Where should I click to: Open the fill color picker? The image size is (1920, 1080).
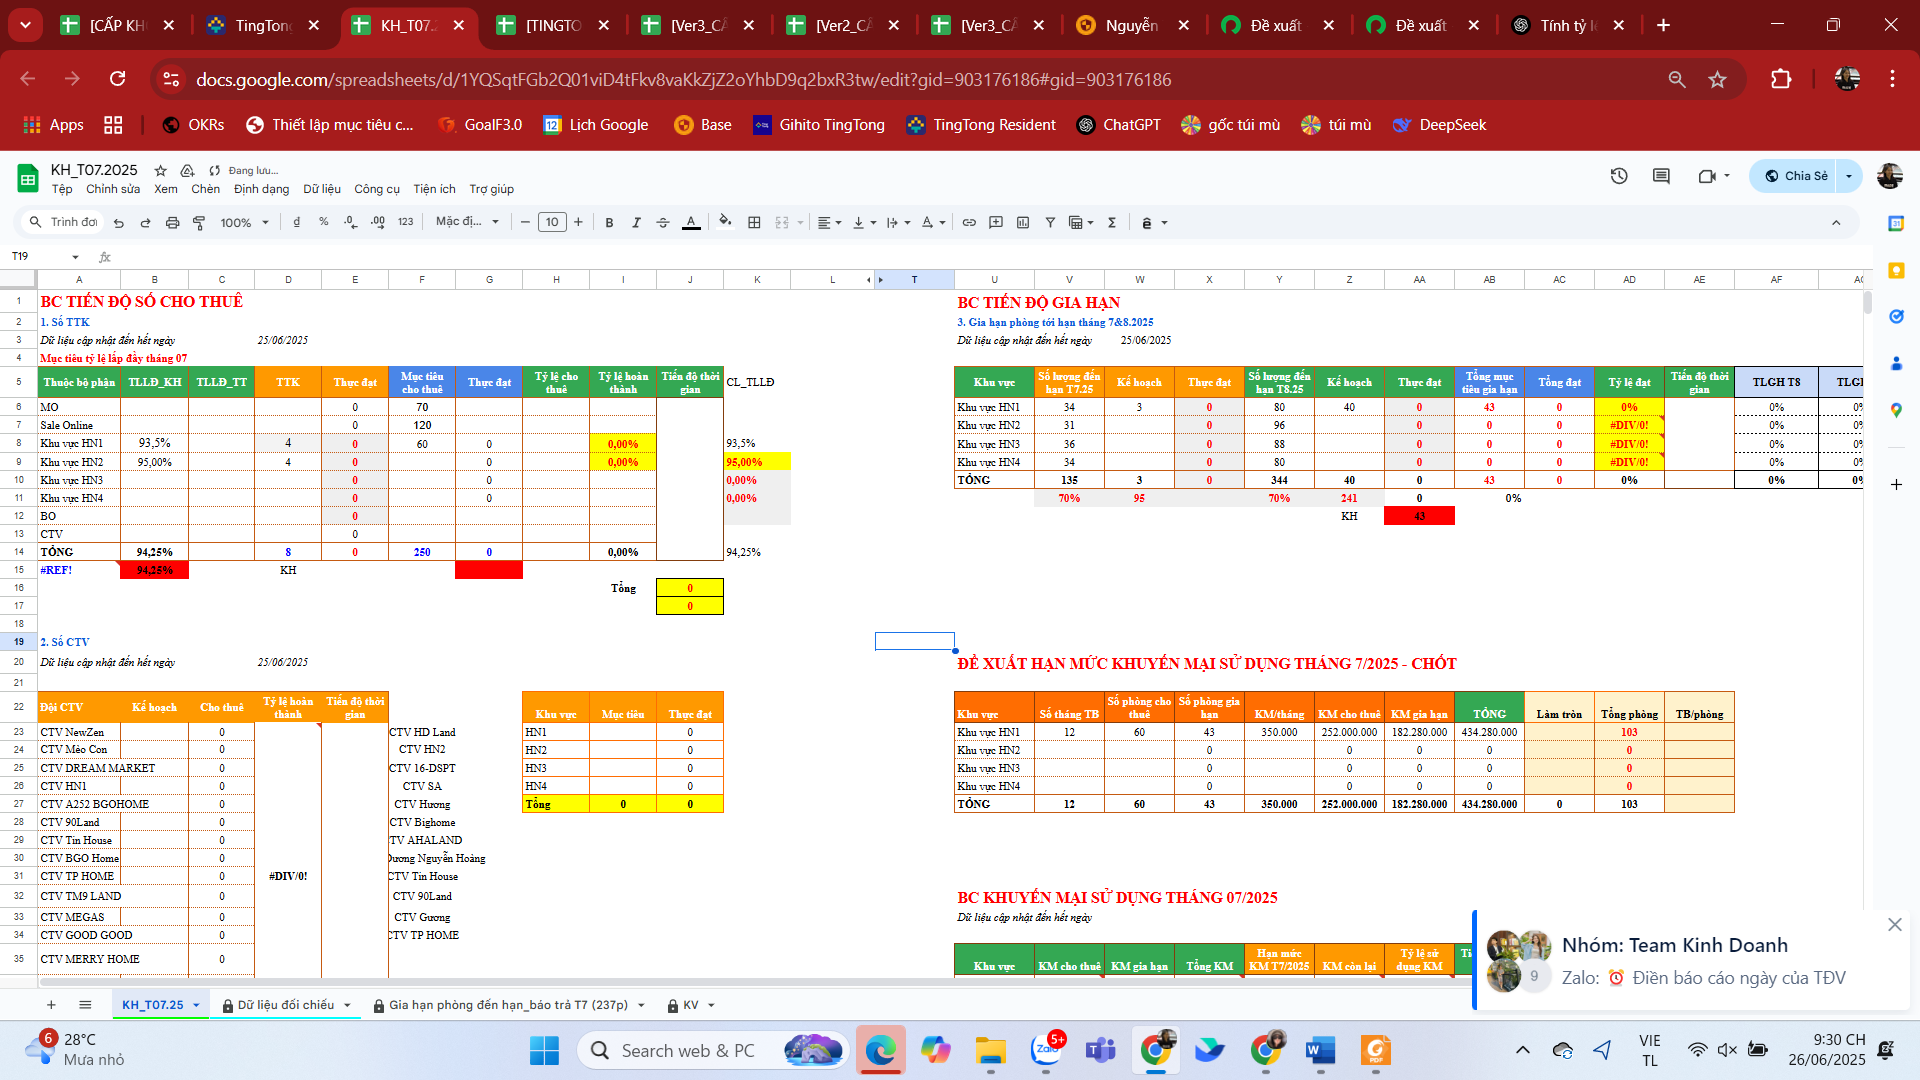(x=725, y=222)
